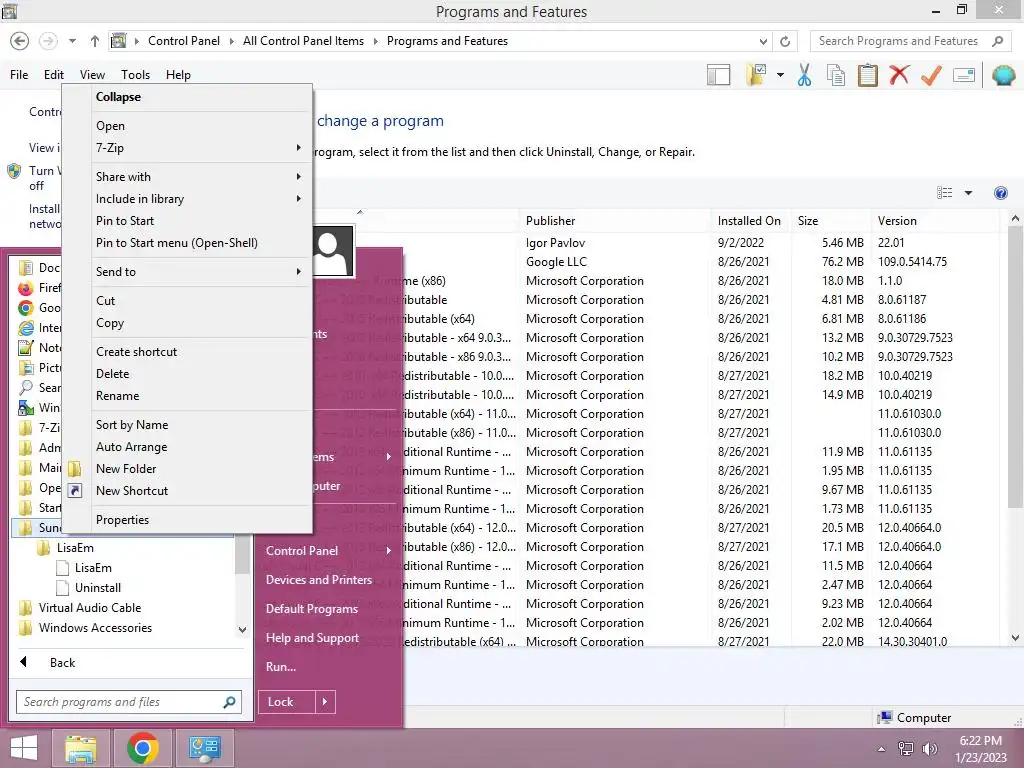Open the recent locations dropdown arrow
This screenshot has width=1024, height=768.
(72, 41)
